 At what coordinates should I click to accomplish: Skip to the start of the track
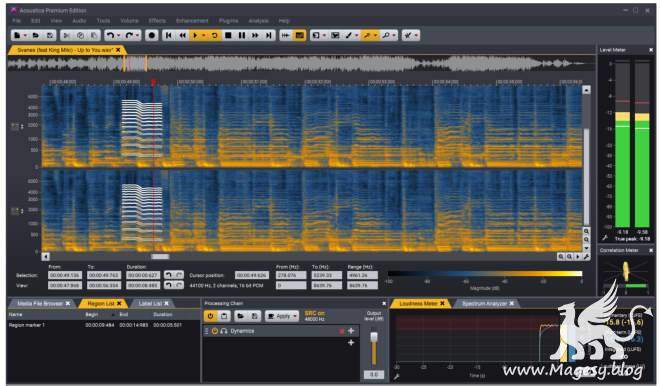(x=168, y=36)
